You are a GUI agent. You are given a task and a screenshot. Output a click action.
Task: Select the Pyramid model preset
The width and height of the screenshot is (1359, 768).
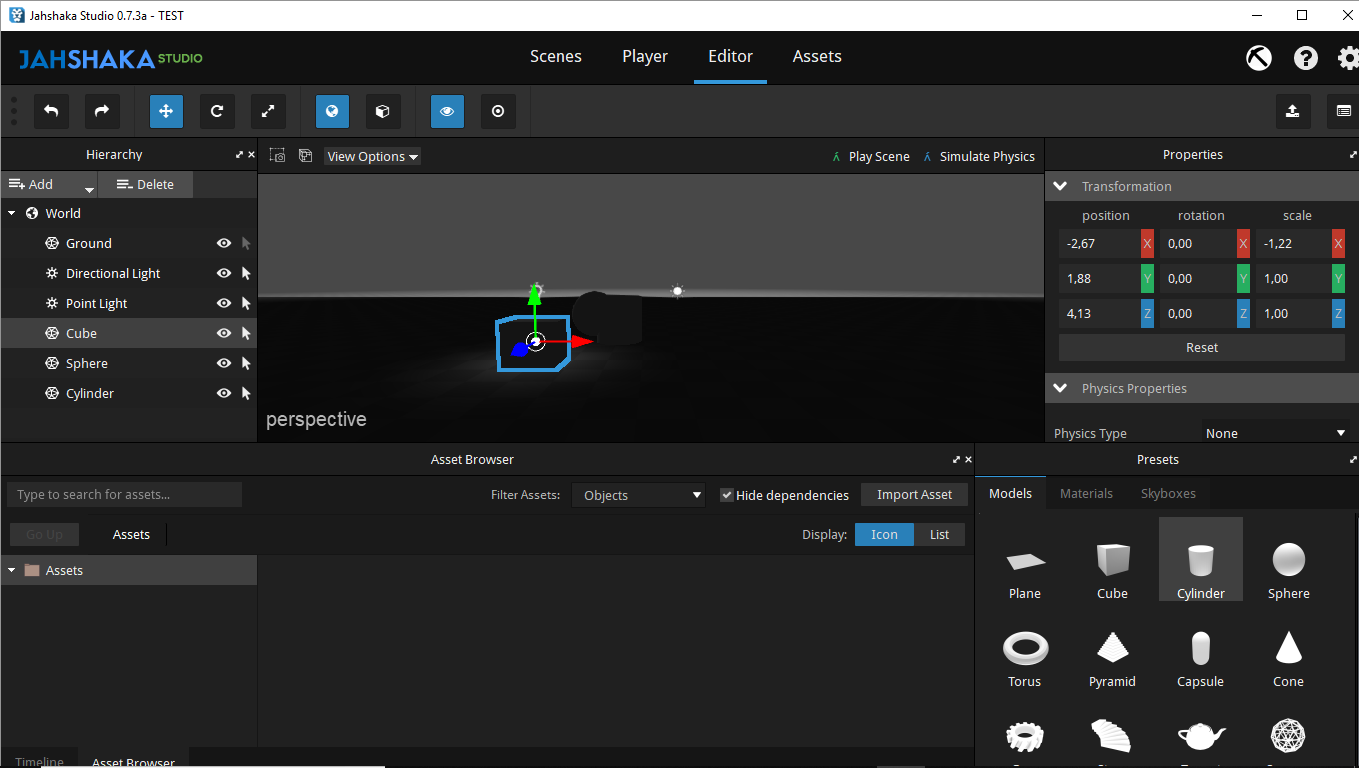point(1112,659)
